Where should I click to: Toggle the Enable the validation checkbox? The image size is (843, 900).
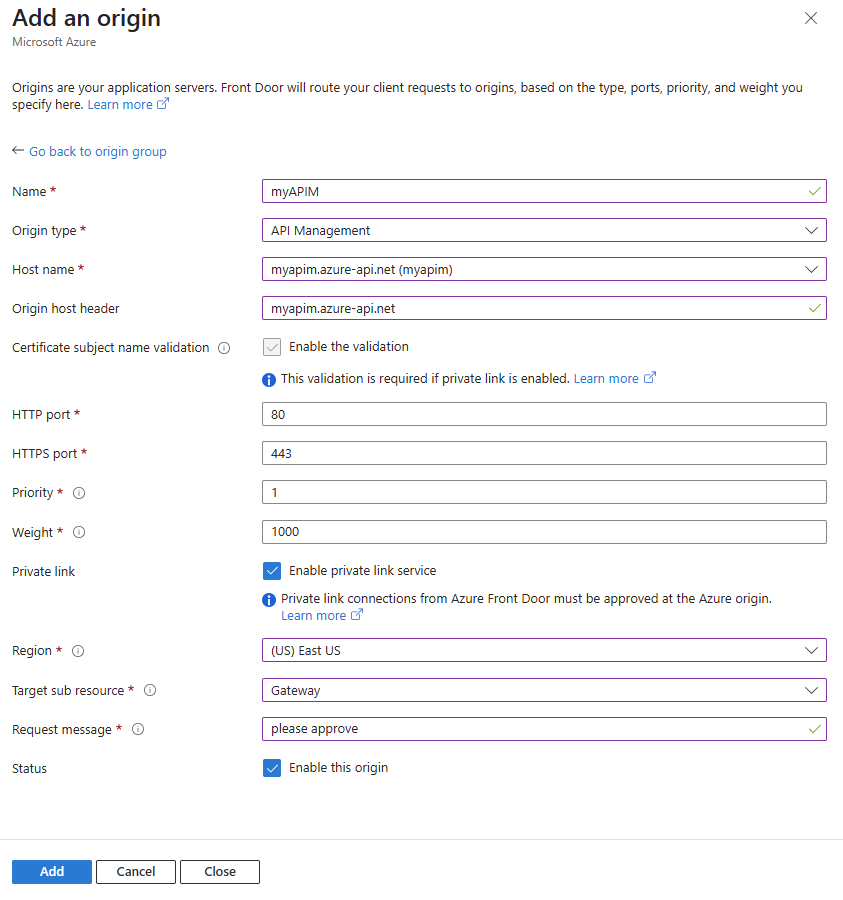(x=272, y=347)
